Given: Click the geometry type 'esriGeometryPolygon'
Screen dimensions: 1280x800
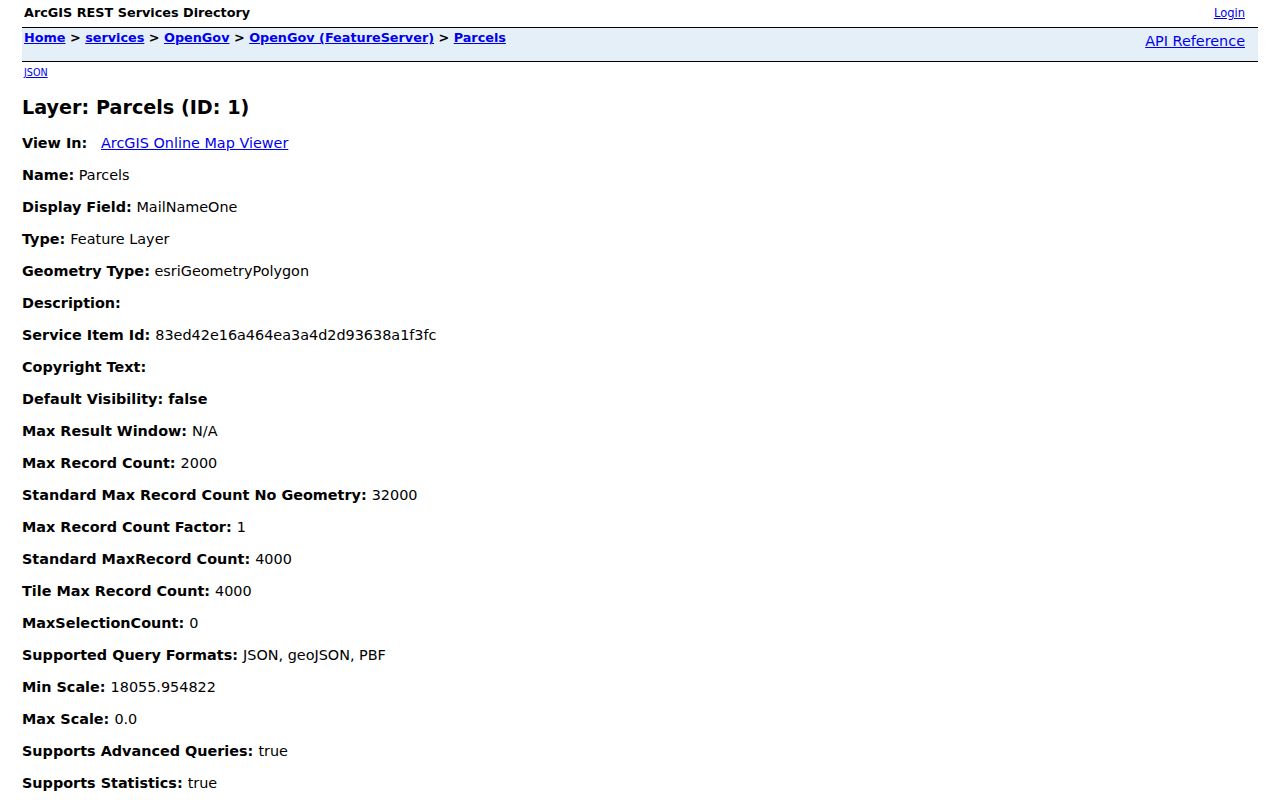Looking at the screenshot, I should [232, 271].
